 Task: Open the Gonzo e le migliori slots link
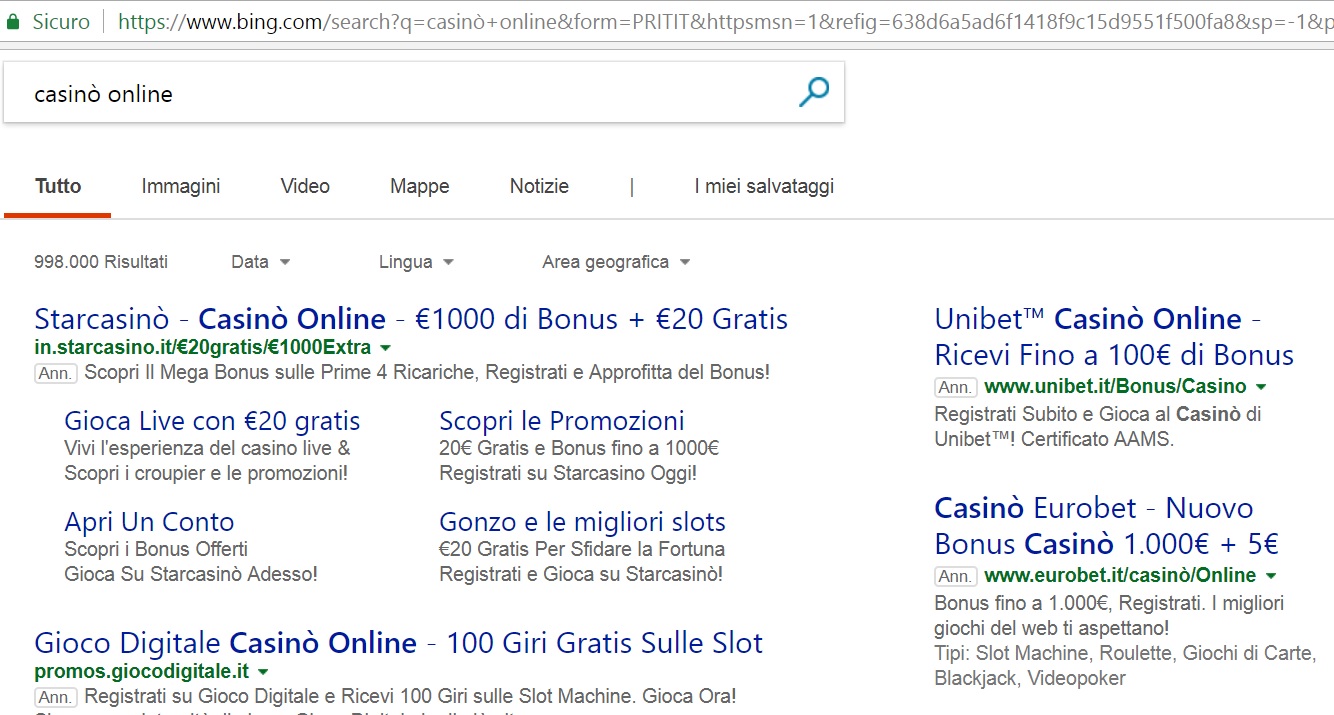582,522
